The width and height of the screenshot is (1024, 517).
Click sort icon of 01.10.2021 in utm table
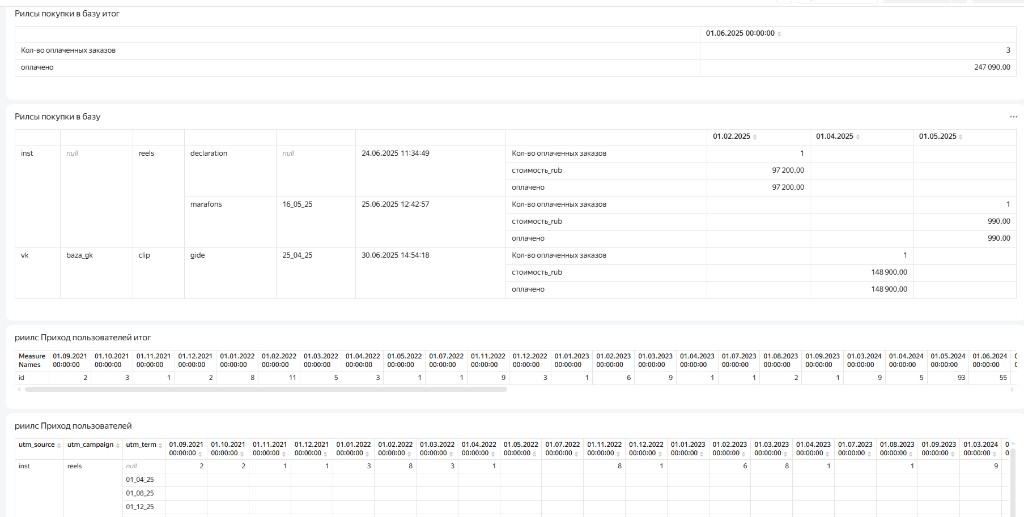coord(241,453)
